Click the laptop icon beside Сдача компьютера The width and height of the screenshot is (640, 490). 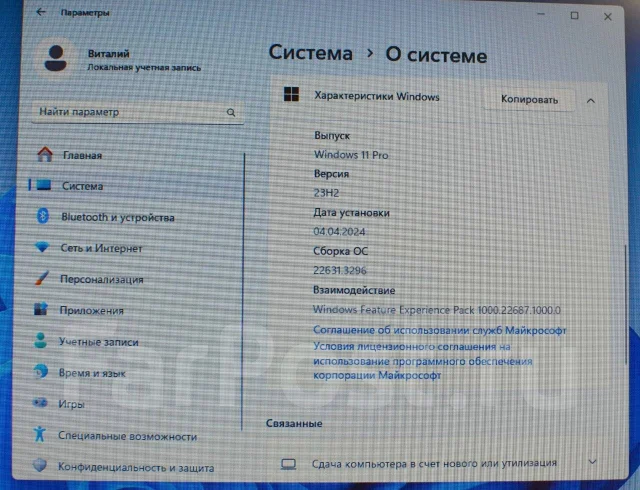coord(289,464)
